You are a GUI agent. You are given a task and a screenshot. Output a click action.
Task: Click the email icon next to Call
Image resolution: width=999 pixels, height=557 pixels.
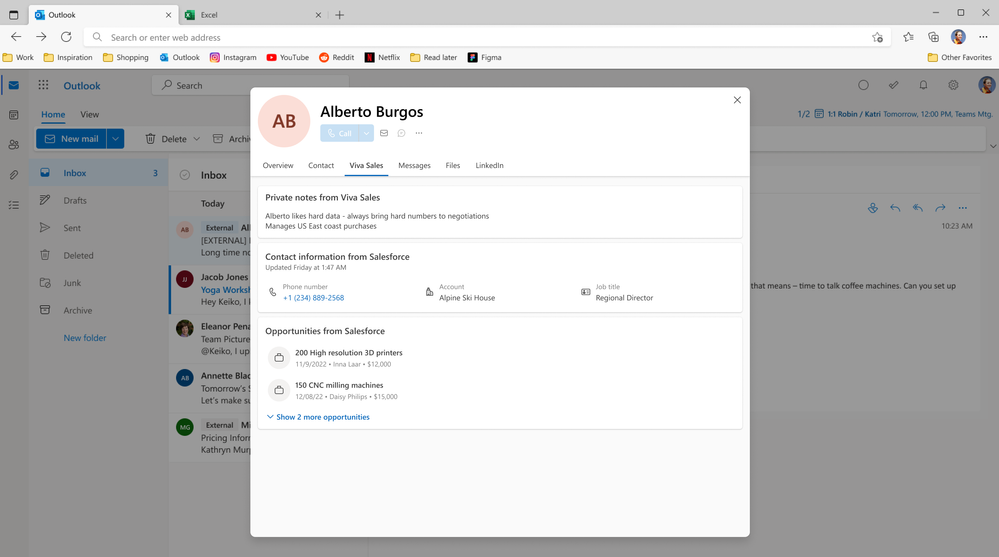(384, 133)
